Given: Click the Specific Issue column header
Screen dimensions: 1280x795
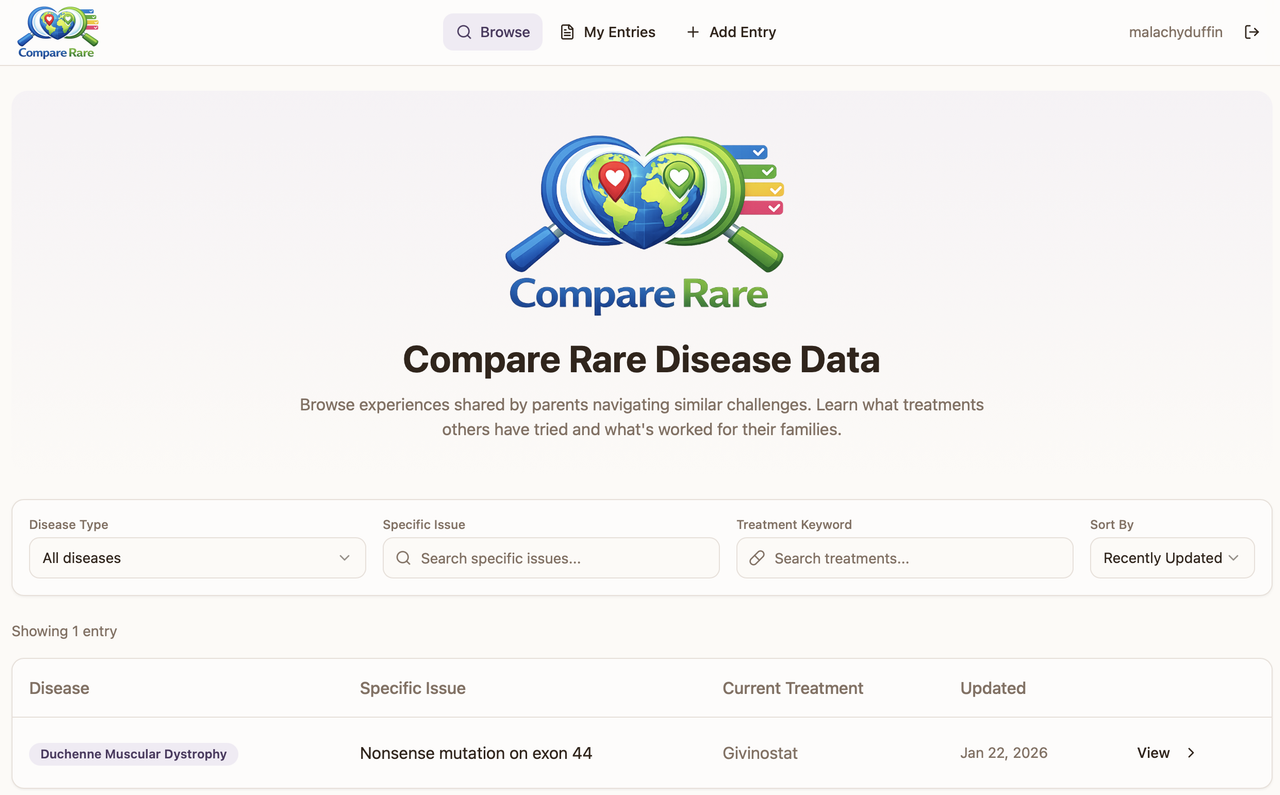Looking at the screenshot, I should 413,688.
